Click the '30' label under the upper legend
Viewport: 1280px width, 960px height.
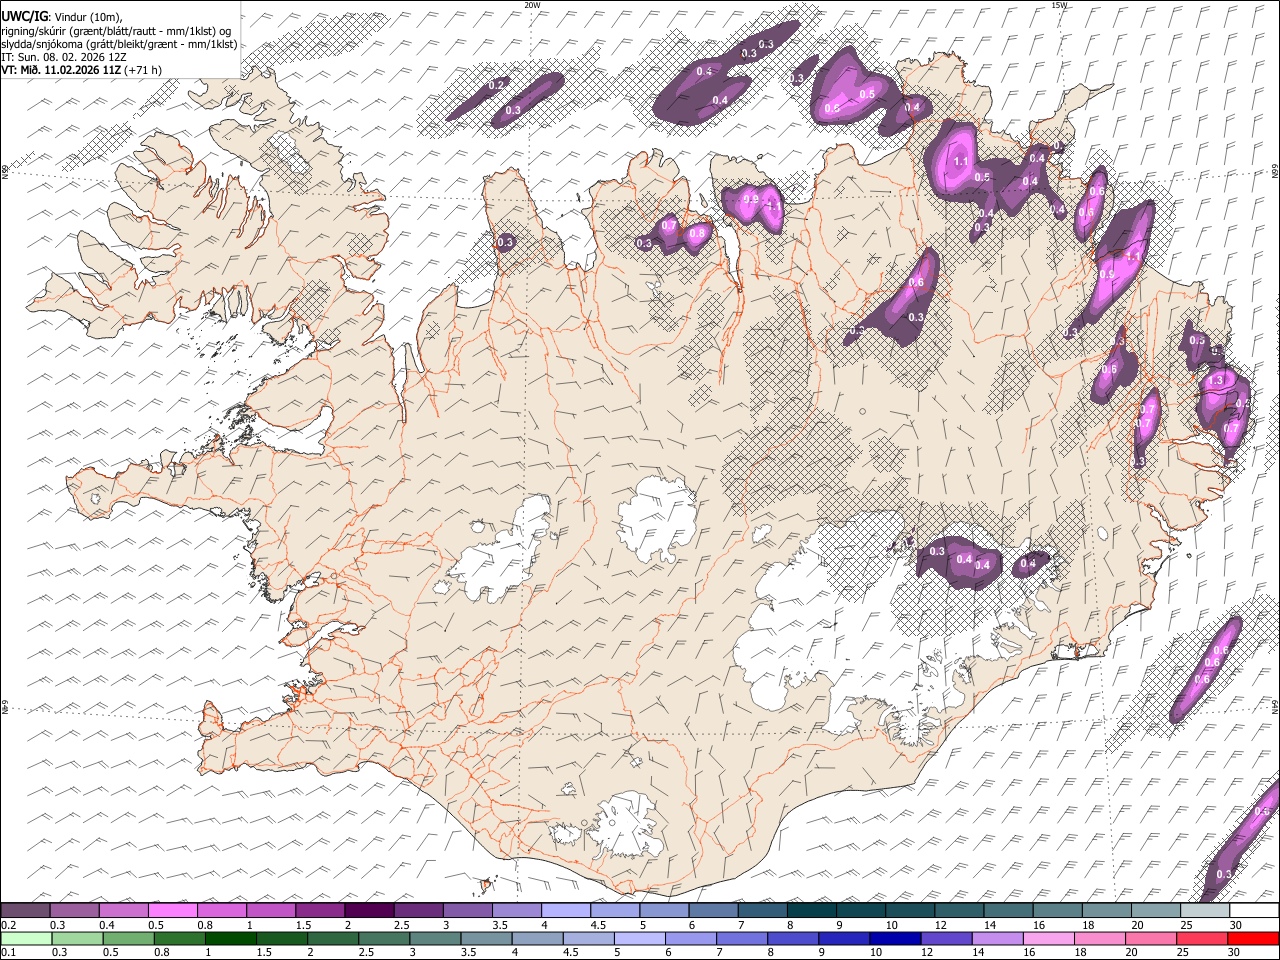[1236, 925]
